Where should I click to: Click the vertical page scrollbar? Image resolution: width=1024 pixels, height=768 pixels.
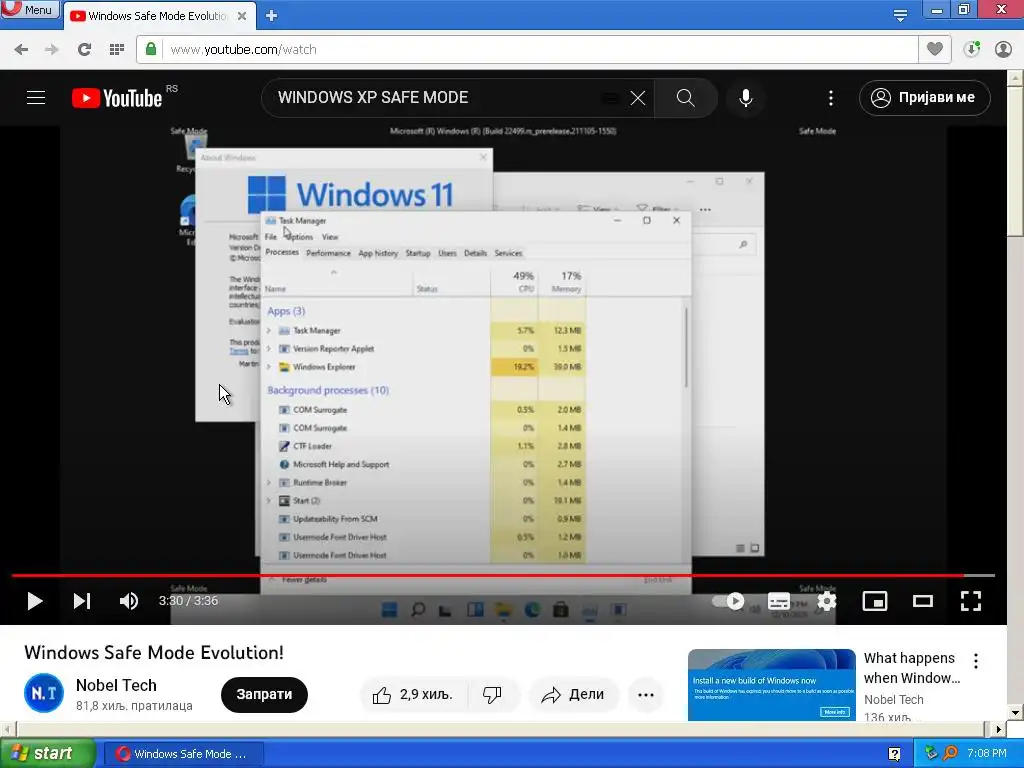[1016, 160]
